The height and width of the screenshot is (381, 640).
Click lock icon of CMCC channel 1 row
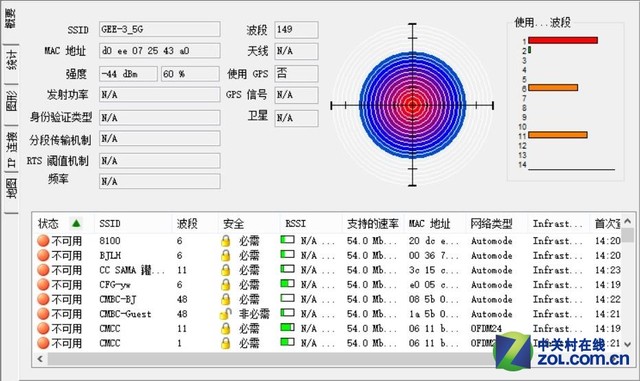[x=225, y=343]
